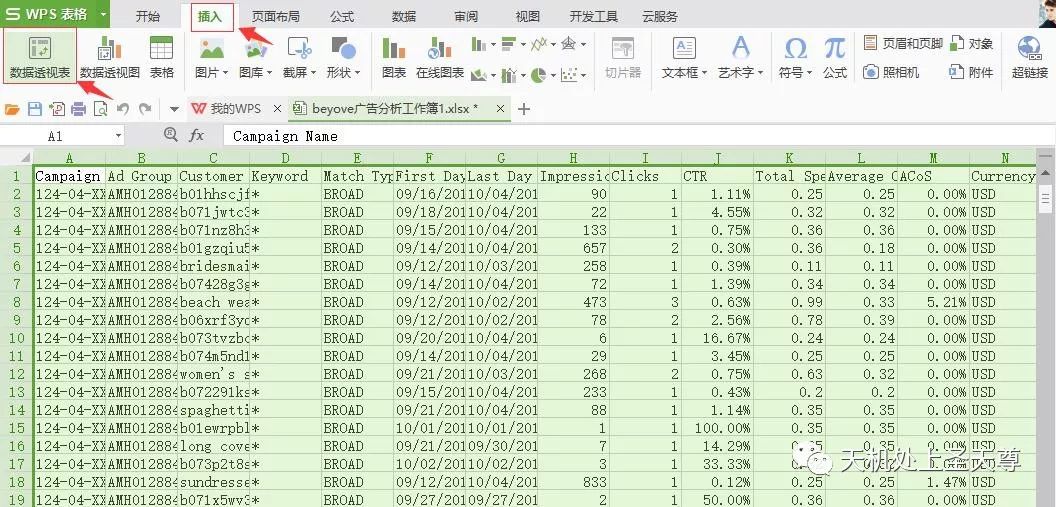Click the open folder icon in quick toolbar
This screenshot has width=1056, height=507.
[x=12, y=109]
